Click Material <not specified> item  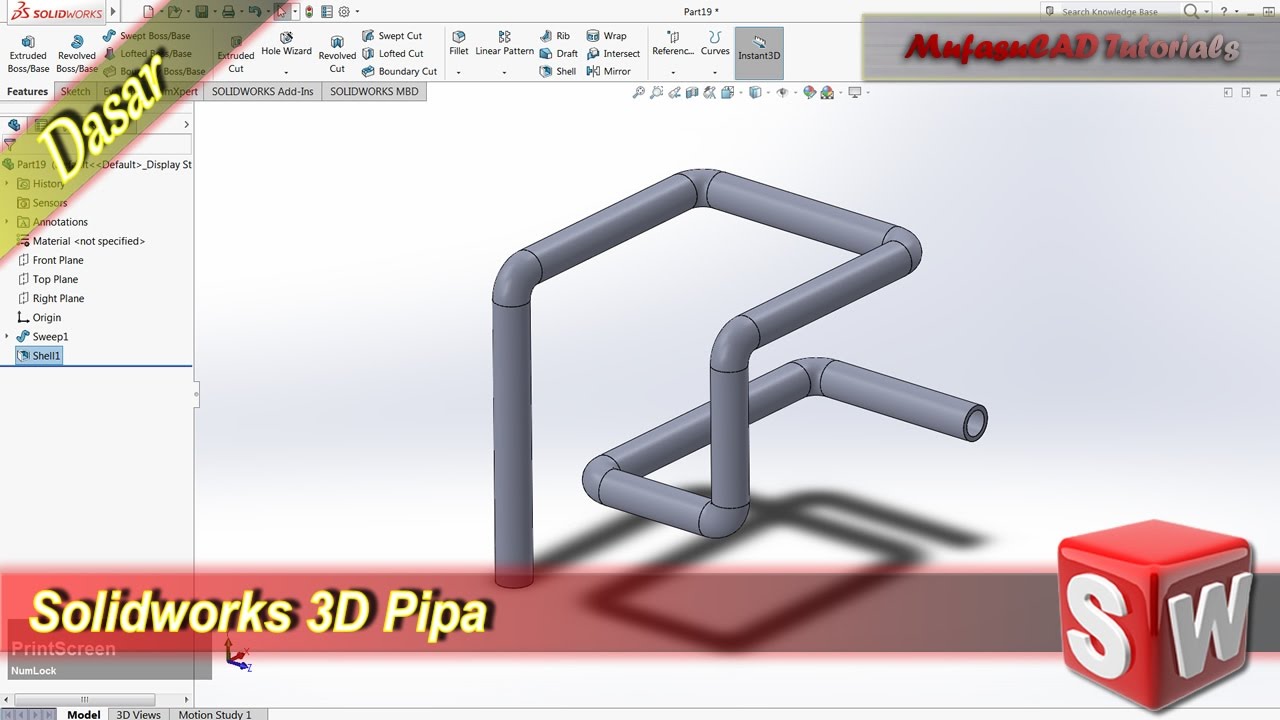tap(81, 241)
